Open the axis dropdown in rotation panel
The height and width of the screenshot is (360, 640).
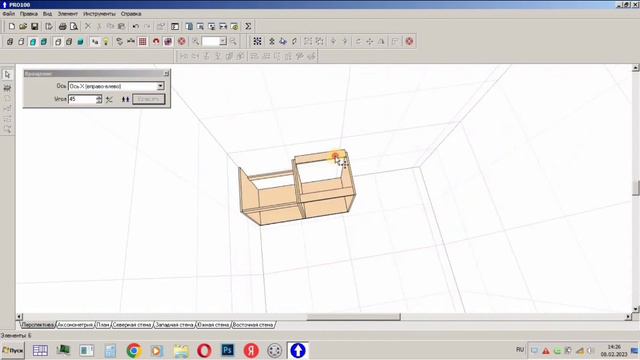(x=160, y=86)
